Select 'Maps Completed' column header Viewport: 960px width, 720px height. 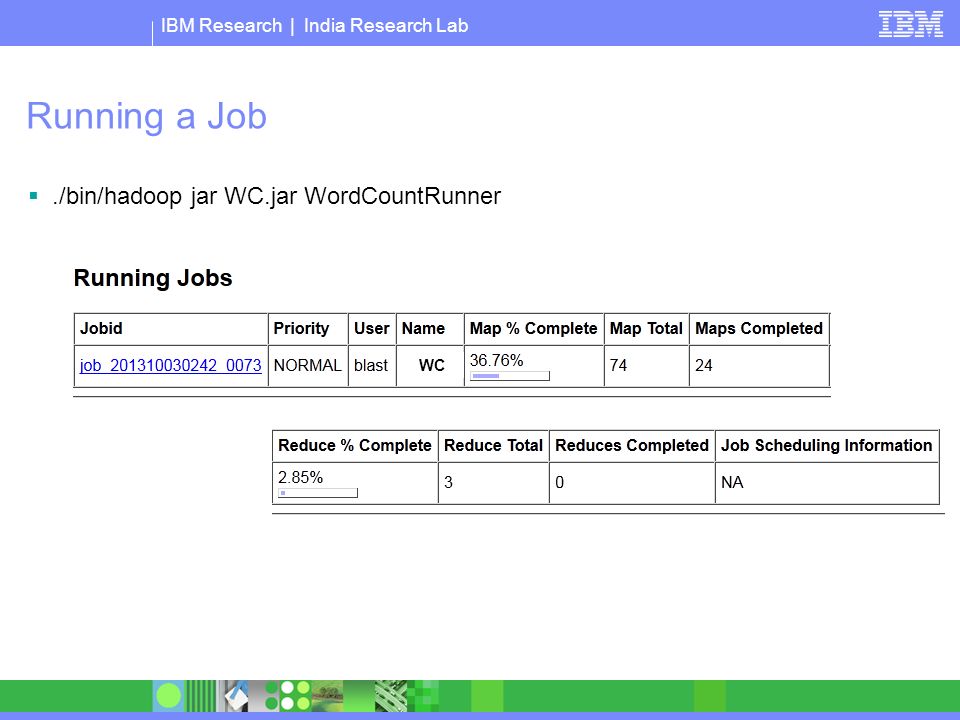(759, 329)
